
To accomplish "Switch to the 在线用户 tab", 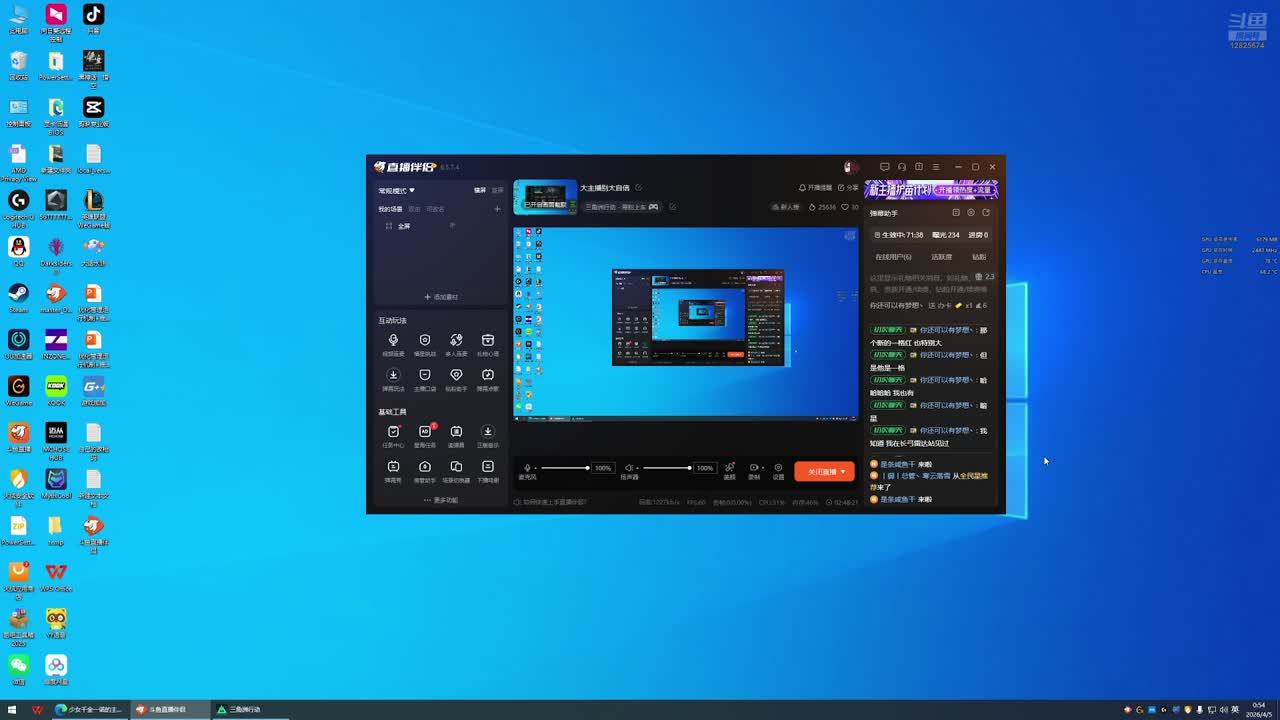I will point(893,257).
